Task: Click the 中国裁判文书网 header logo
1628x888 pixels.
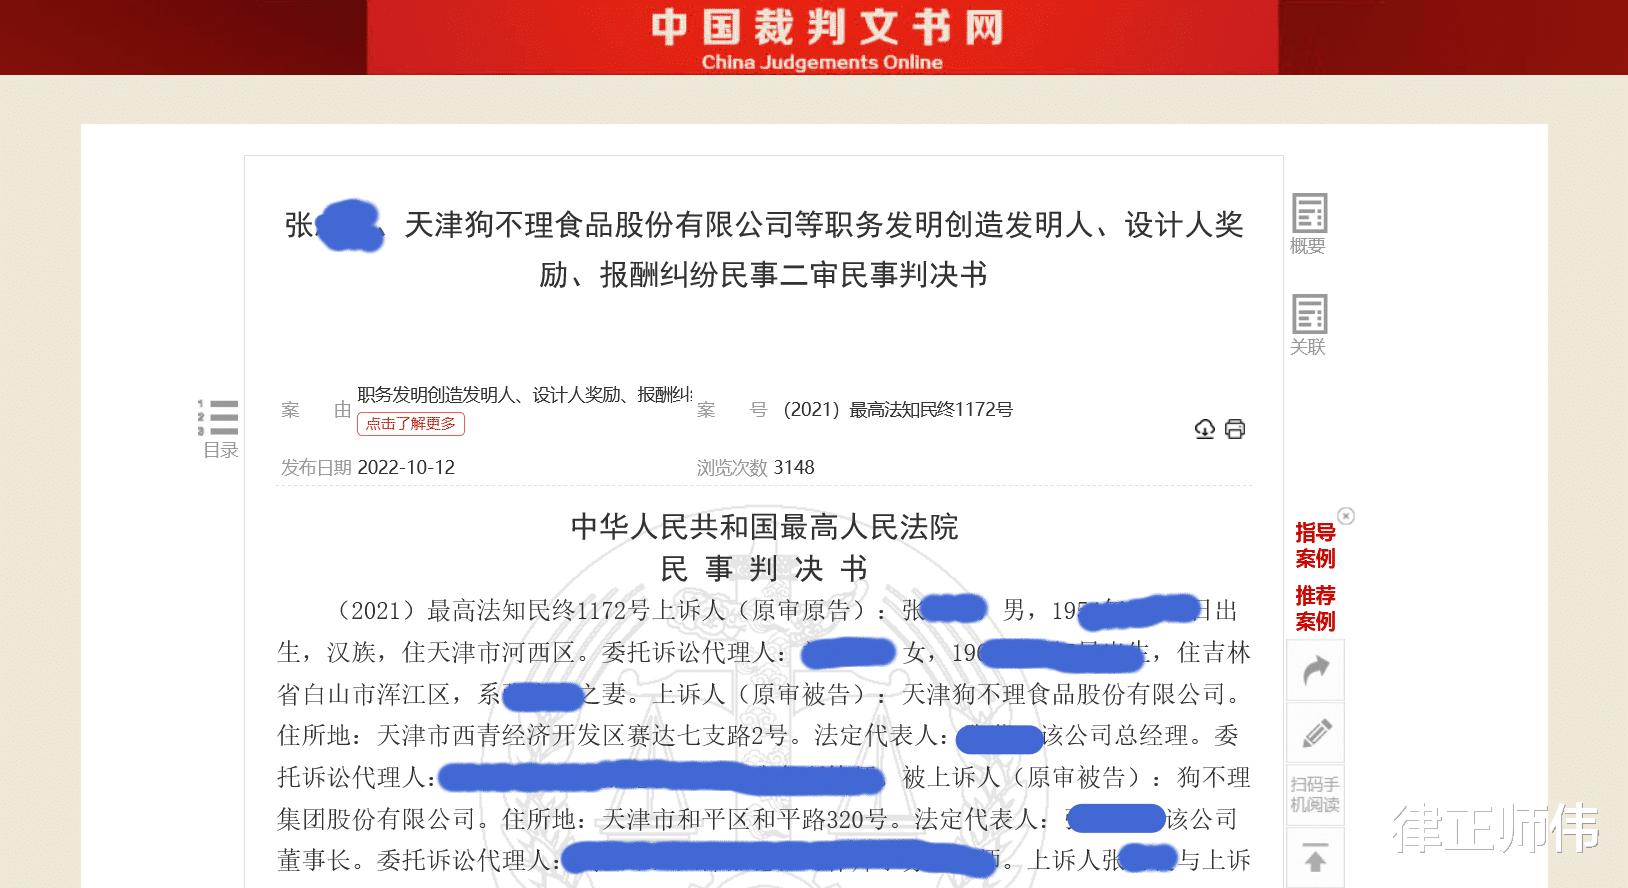Action: coord(825,27)
